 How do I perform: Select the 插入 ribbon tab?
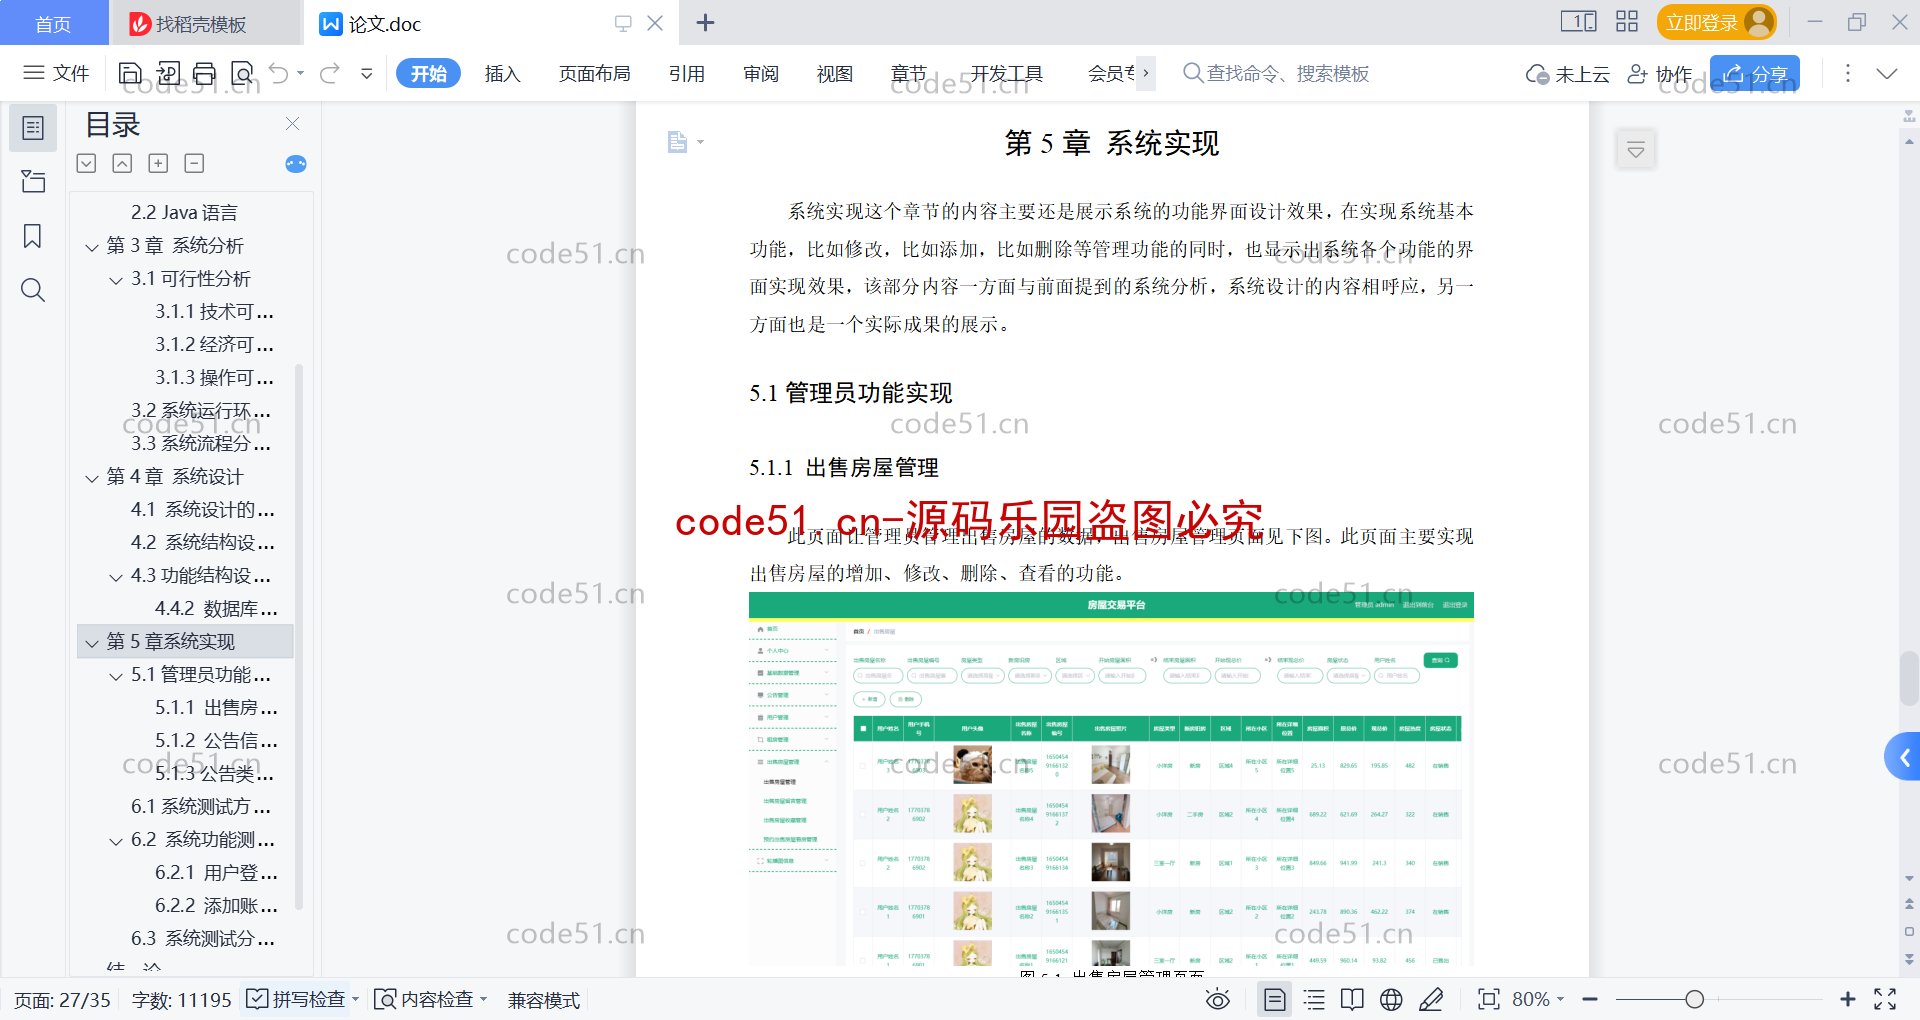502,73
